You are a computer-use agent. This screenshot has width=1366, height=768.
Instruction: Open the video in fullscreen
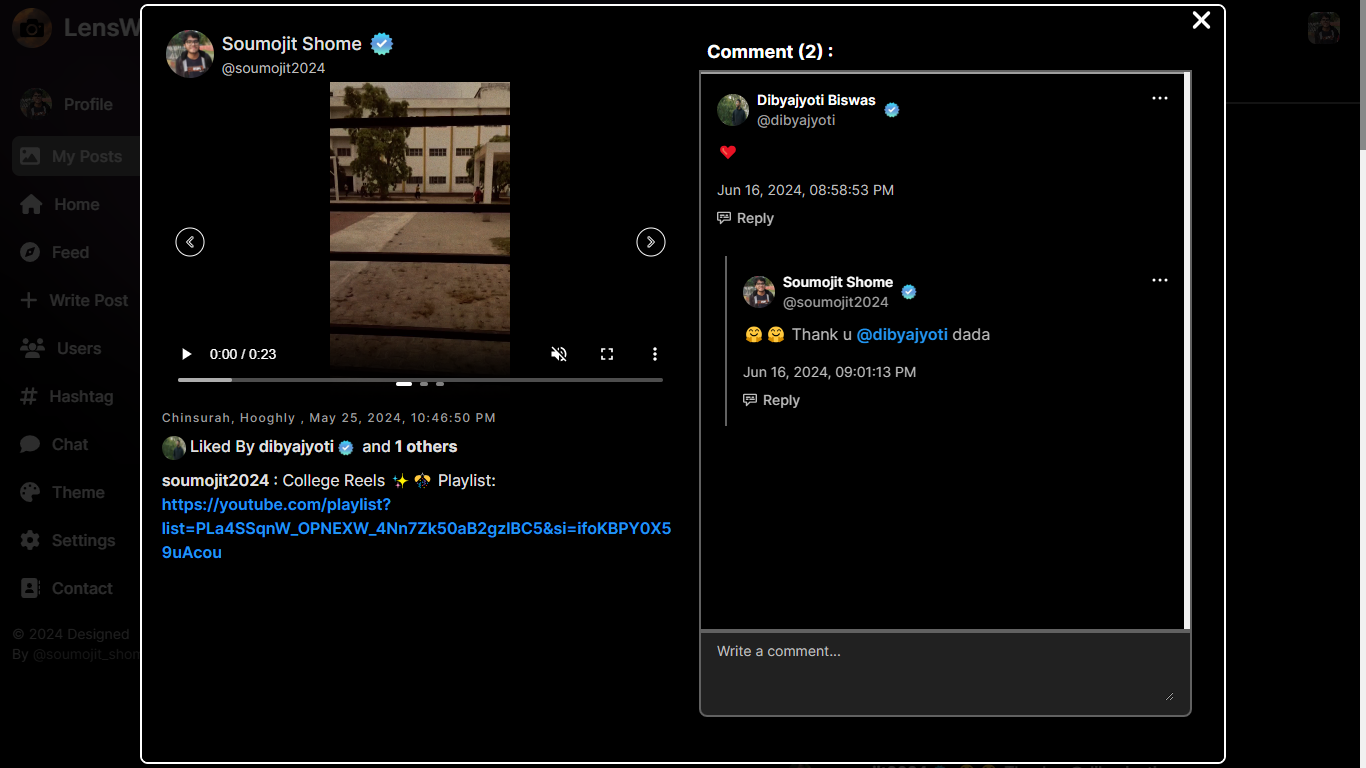[x=607, y=354]
